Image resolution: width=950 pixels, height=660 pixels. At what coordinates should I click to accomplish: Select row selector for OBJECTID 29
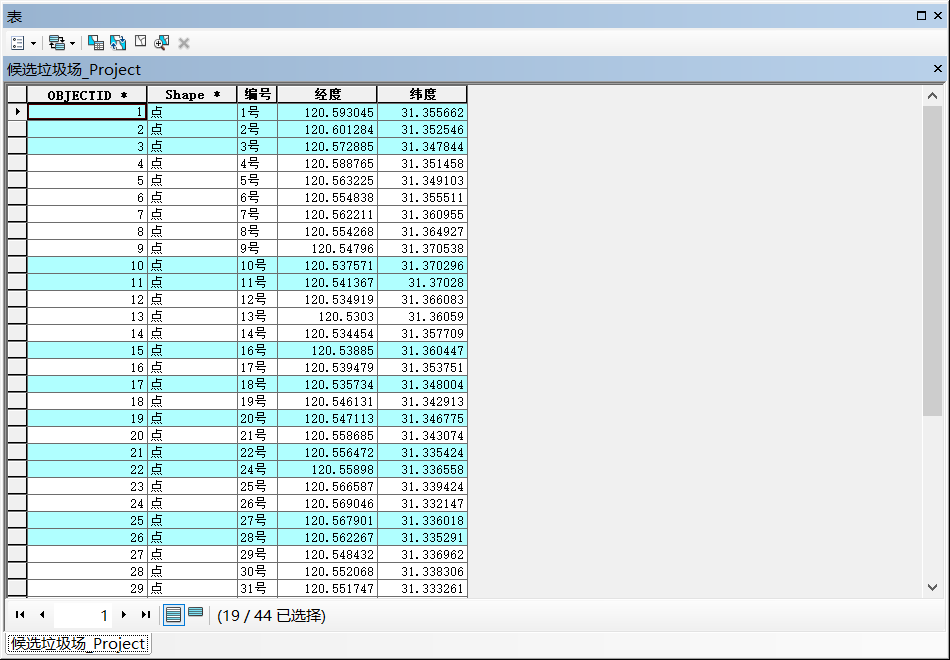click(x=17, y=587)
